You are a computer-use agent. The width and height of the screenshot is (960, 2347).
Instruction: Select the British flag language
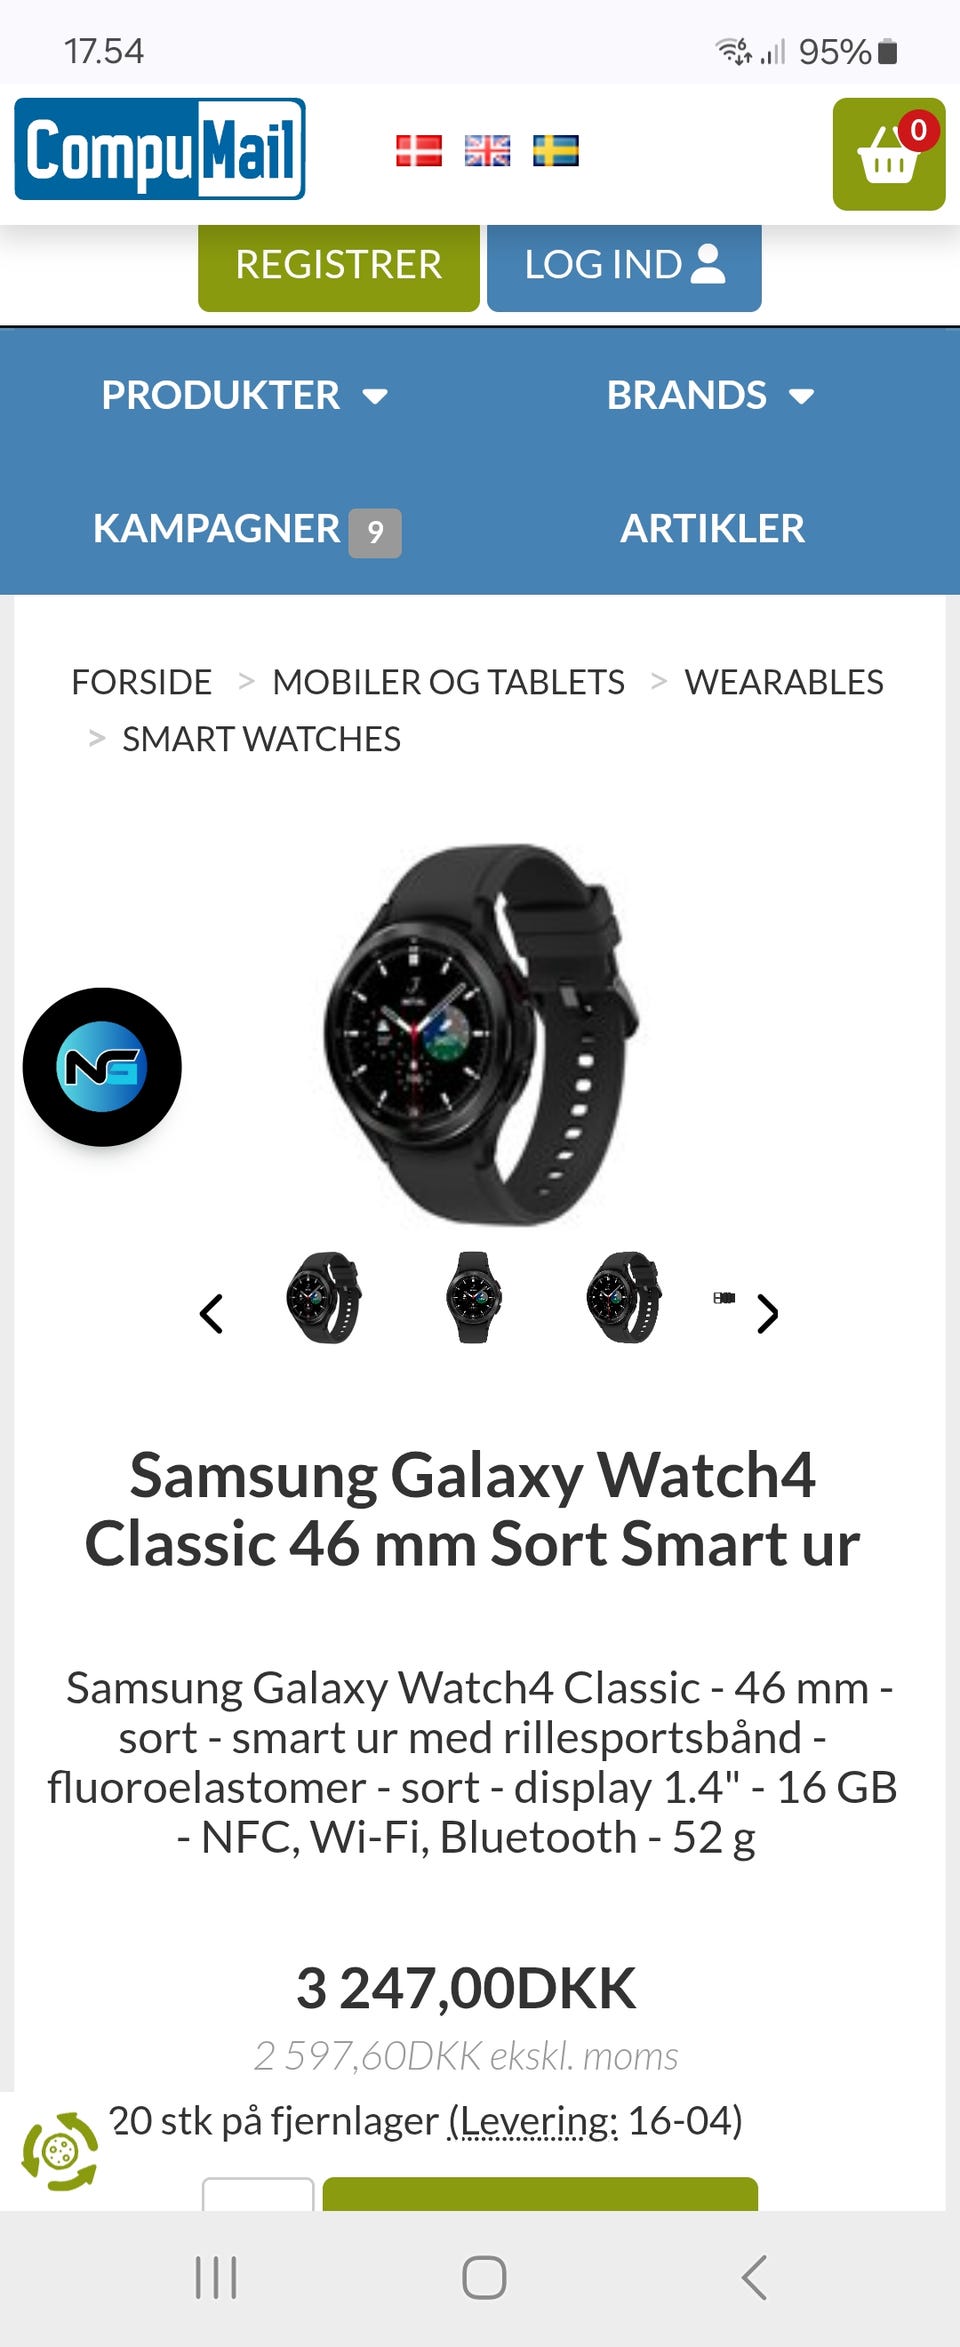pyautogui.click(x=488, y=151)
